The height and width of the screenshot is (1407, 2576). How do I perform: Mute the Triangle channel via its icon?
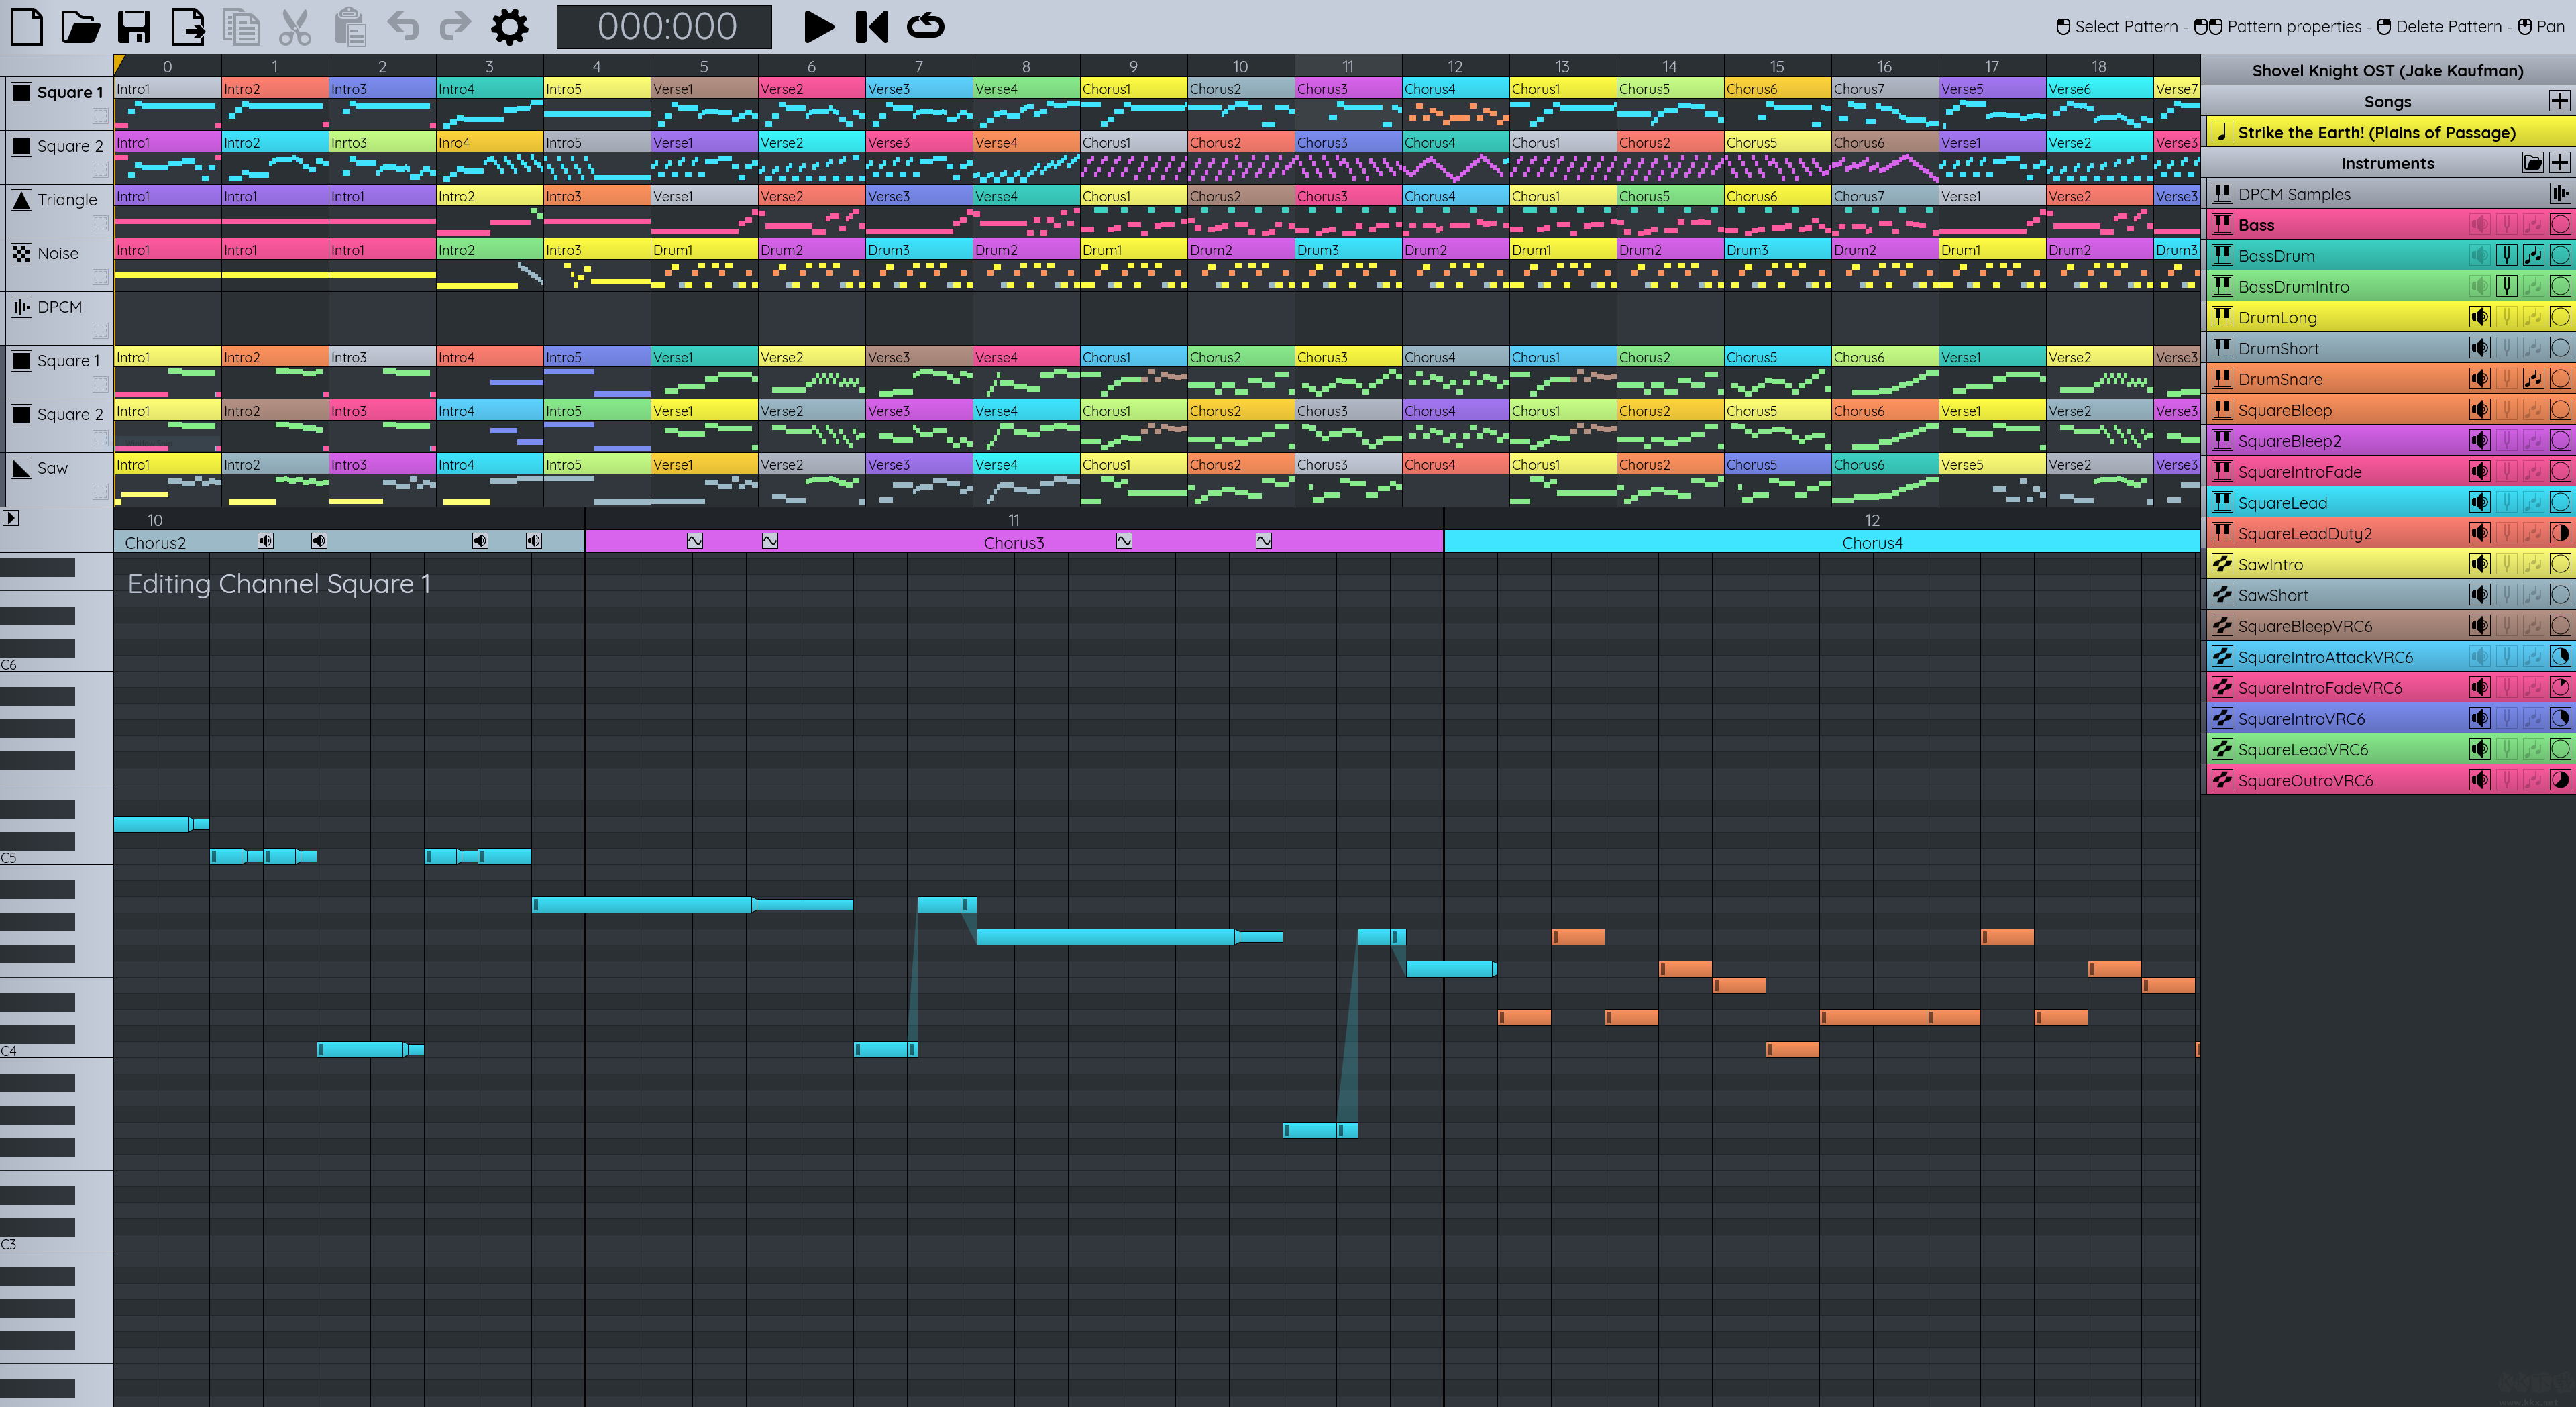coord(21,200)
